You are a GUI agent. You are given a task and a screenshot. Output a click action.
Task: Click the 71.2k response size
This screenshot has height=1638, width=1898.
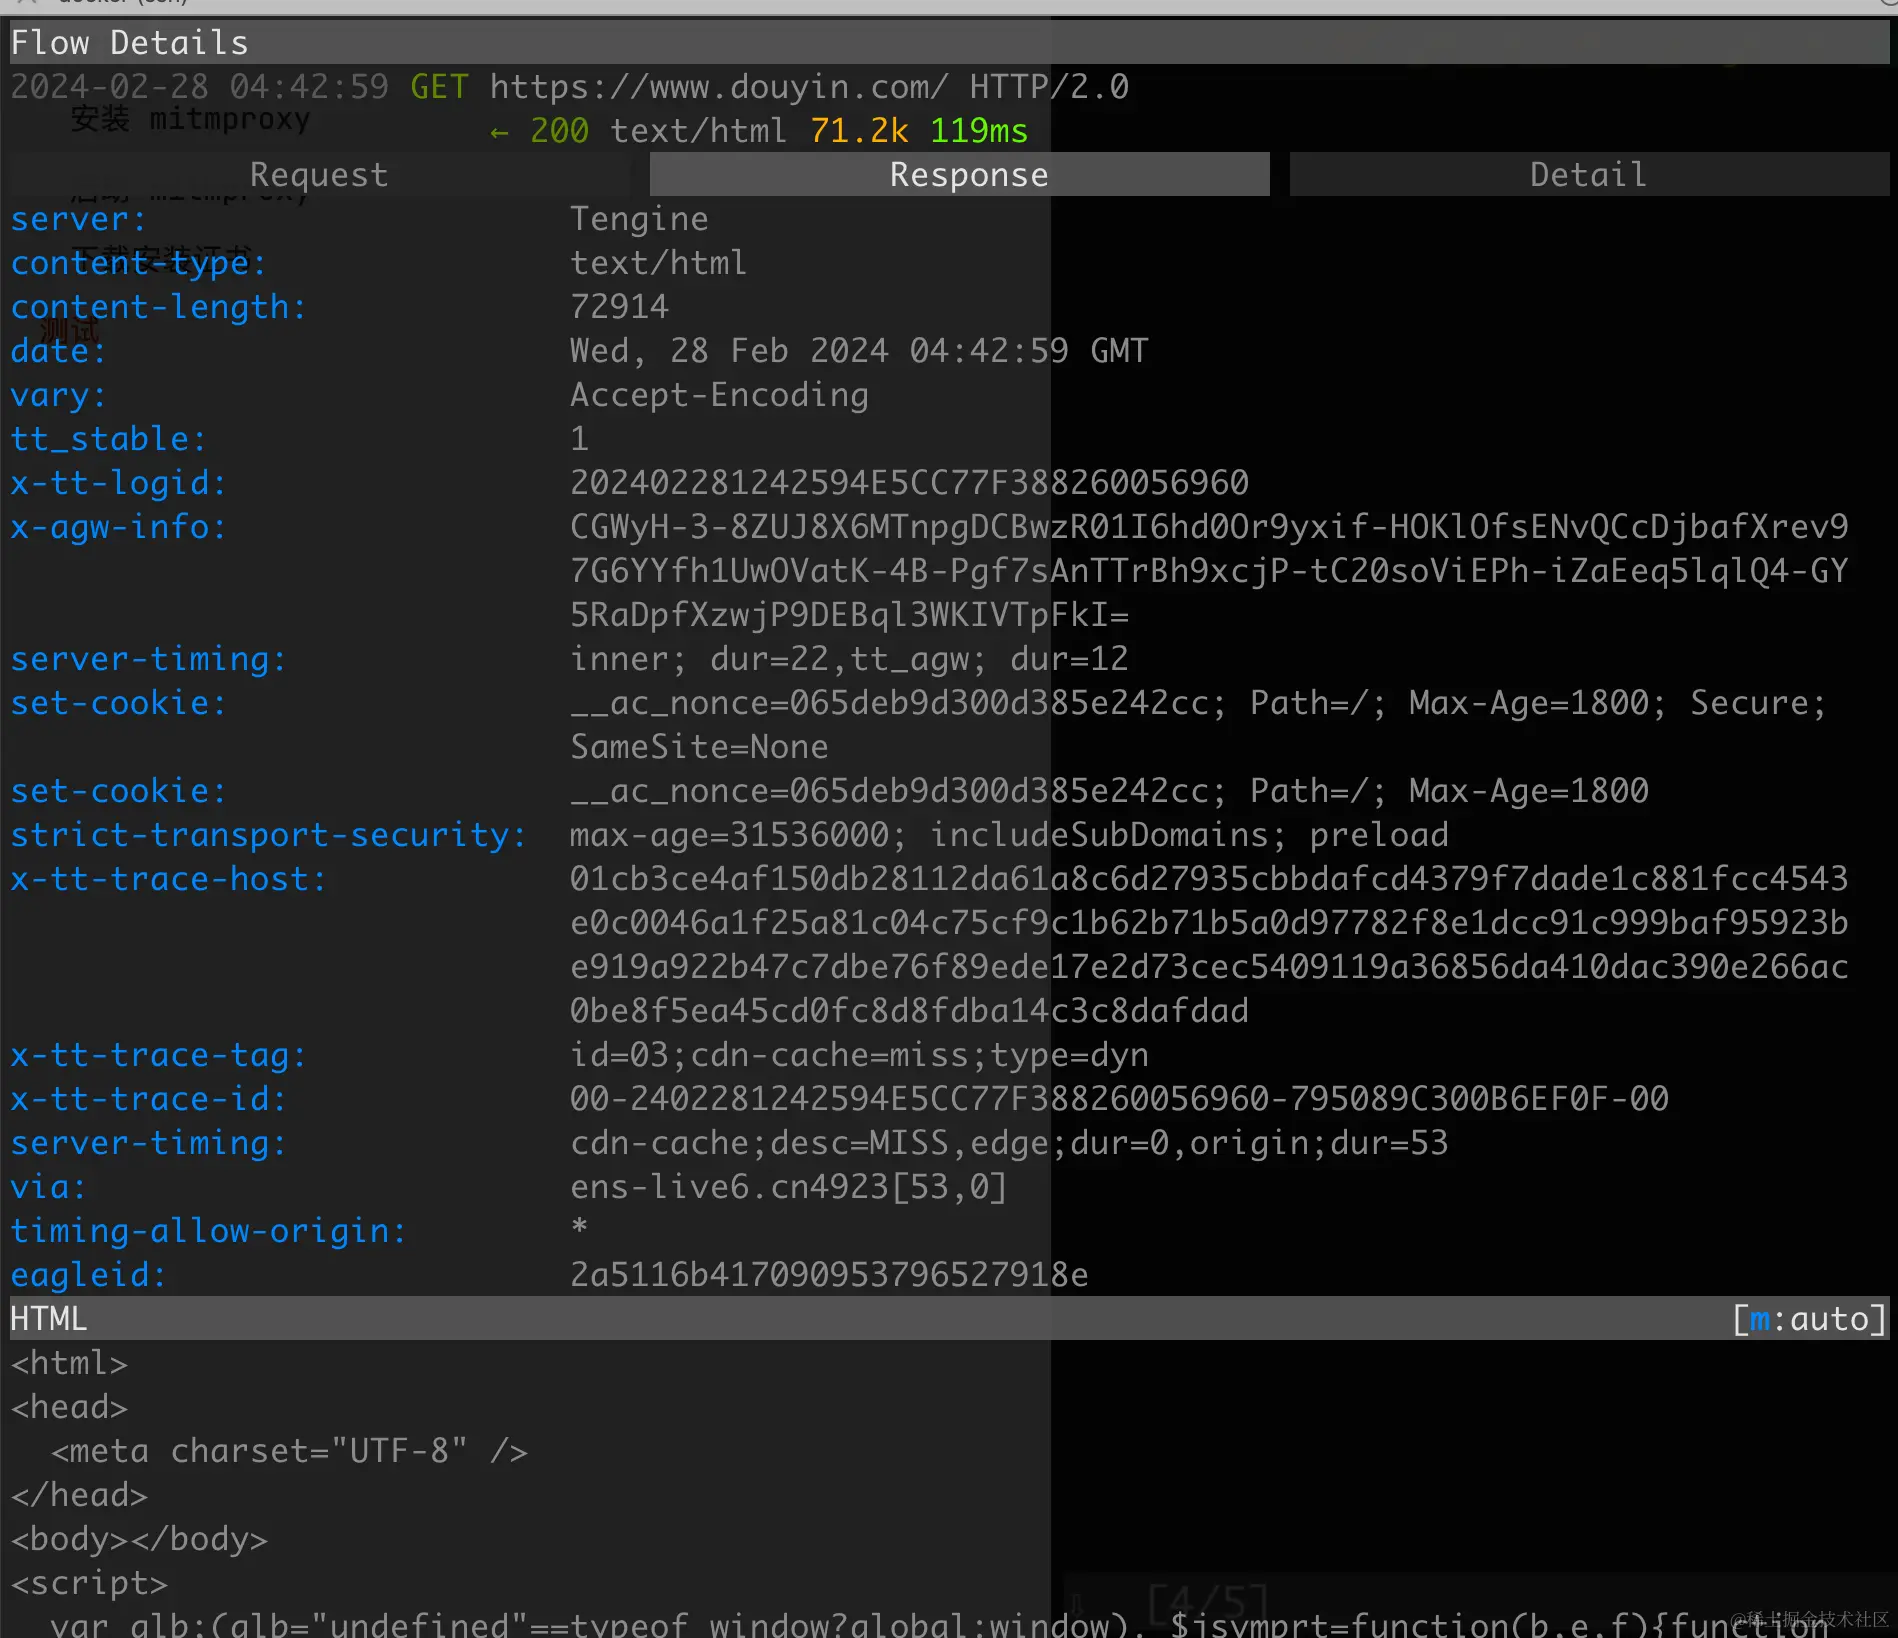[859, 131]
